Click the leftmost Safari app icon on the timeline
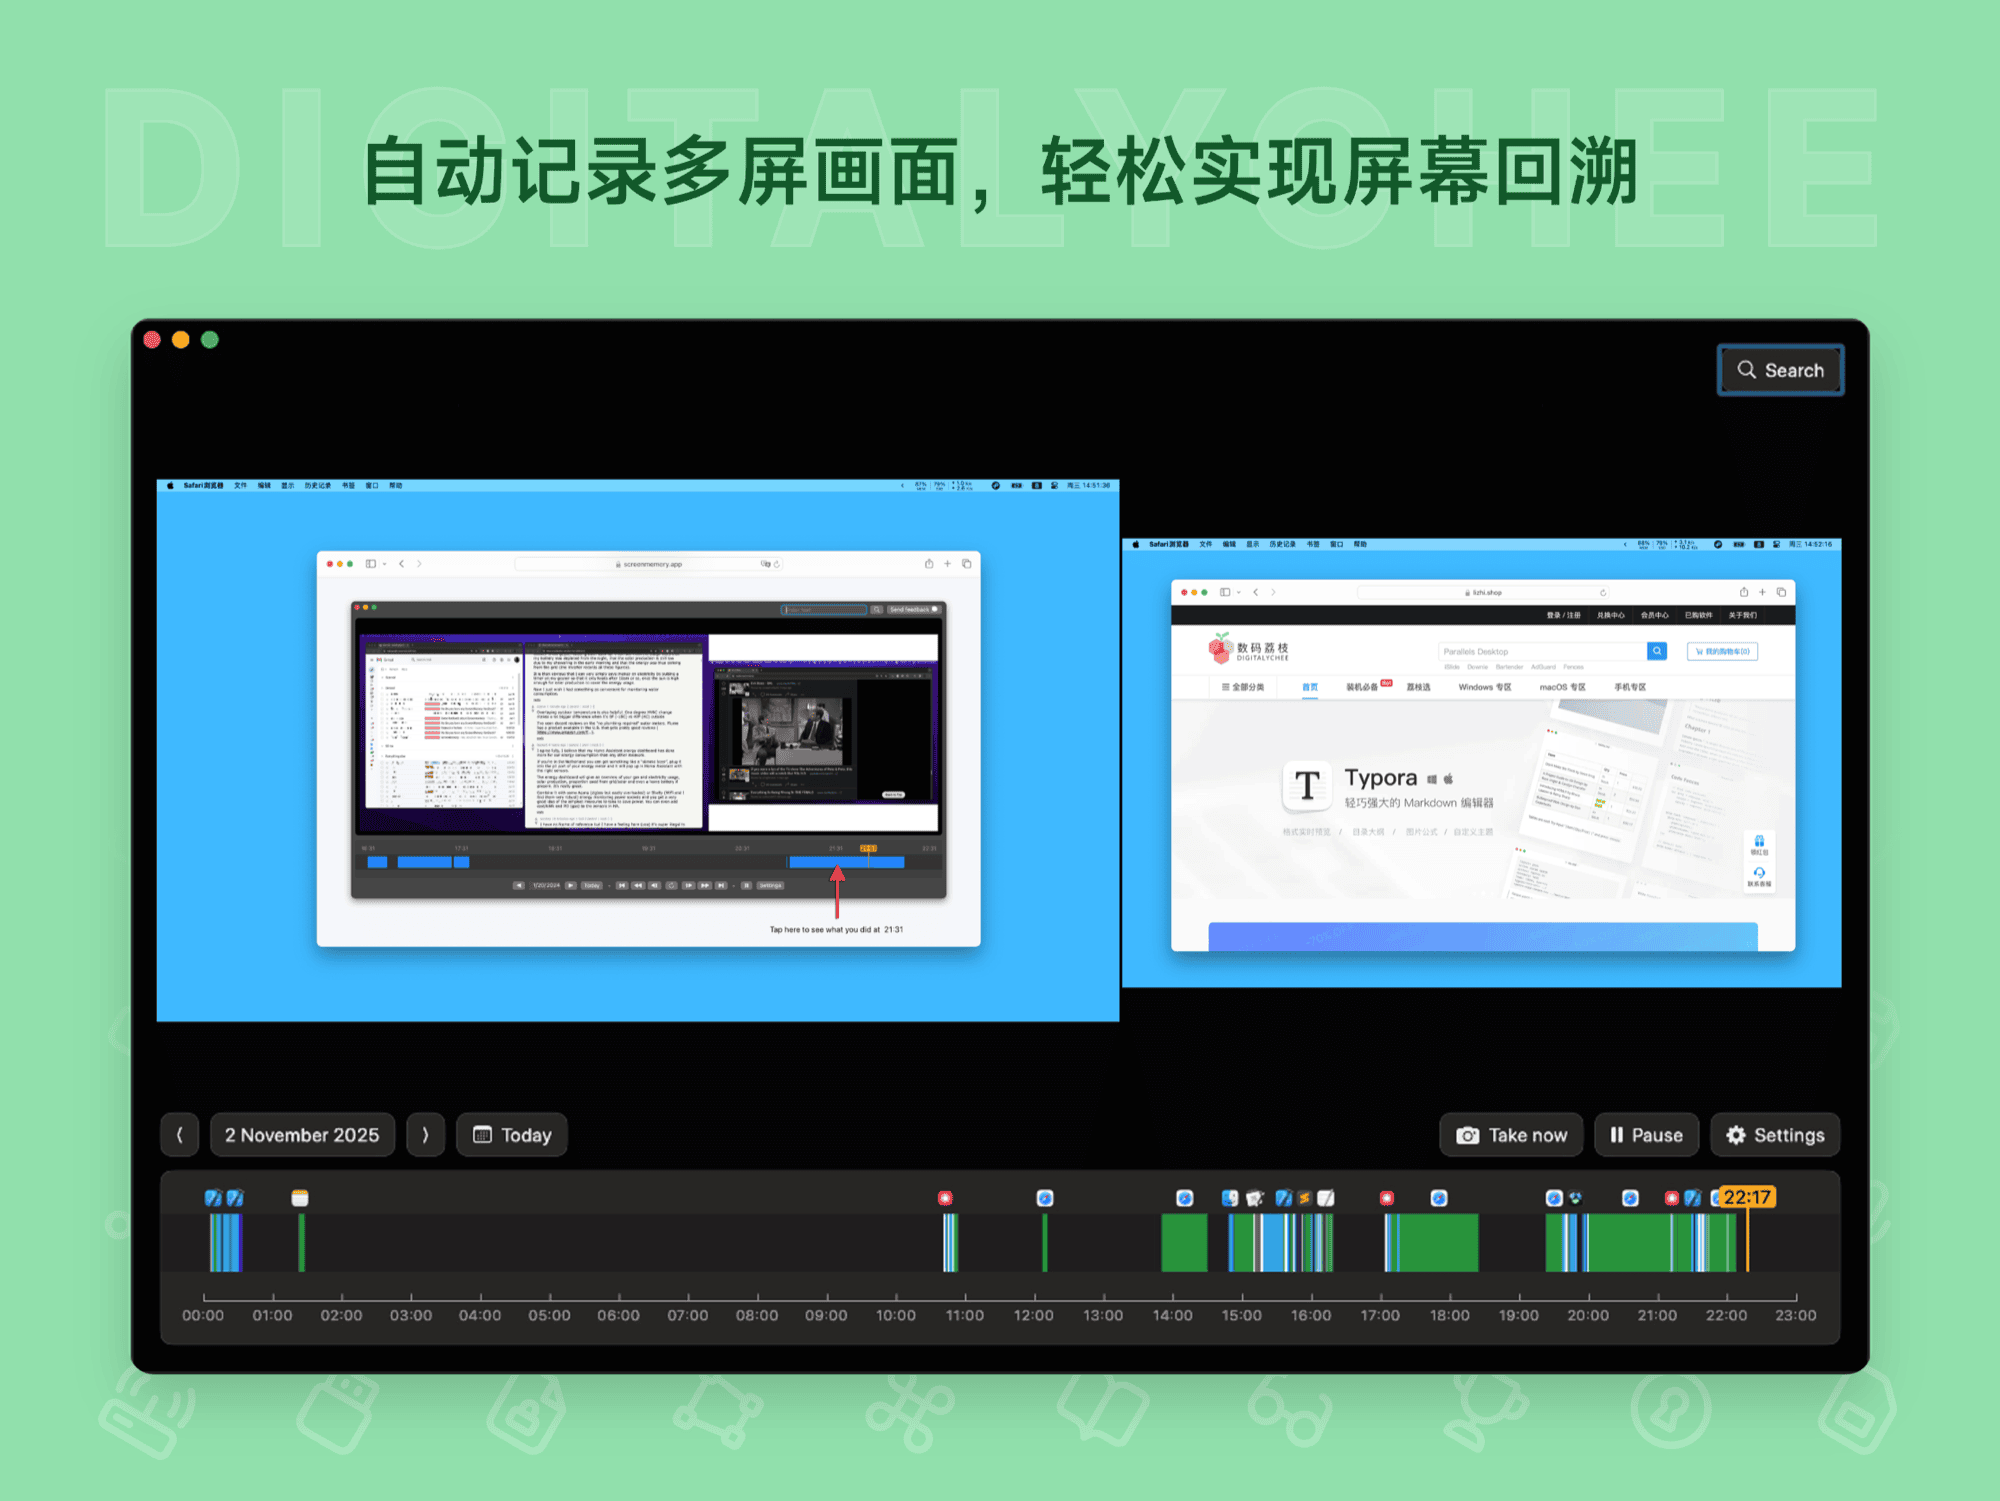Viewport: 2000px width, 1501px height. [x=1044, y=1198]
